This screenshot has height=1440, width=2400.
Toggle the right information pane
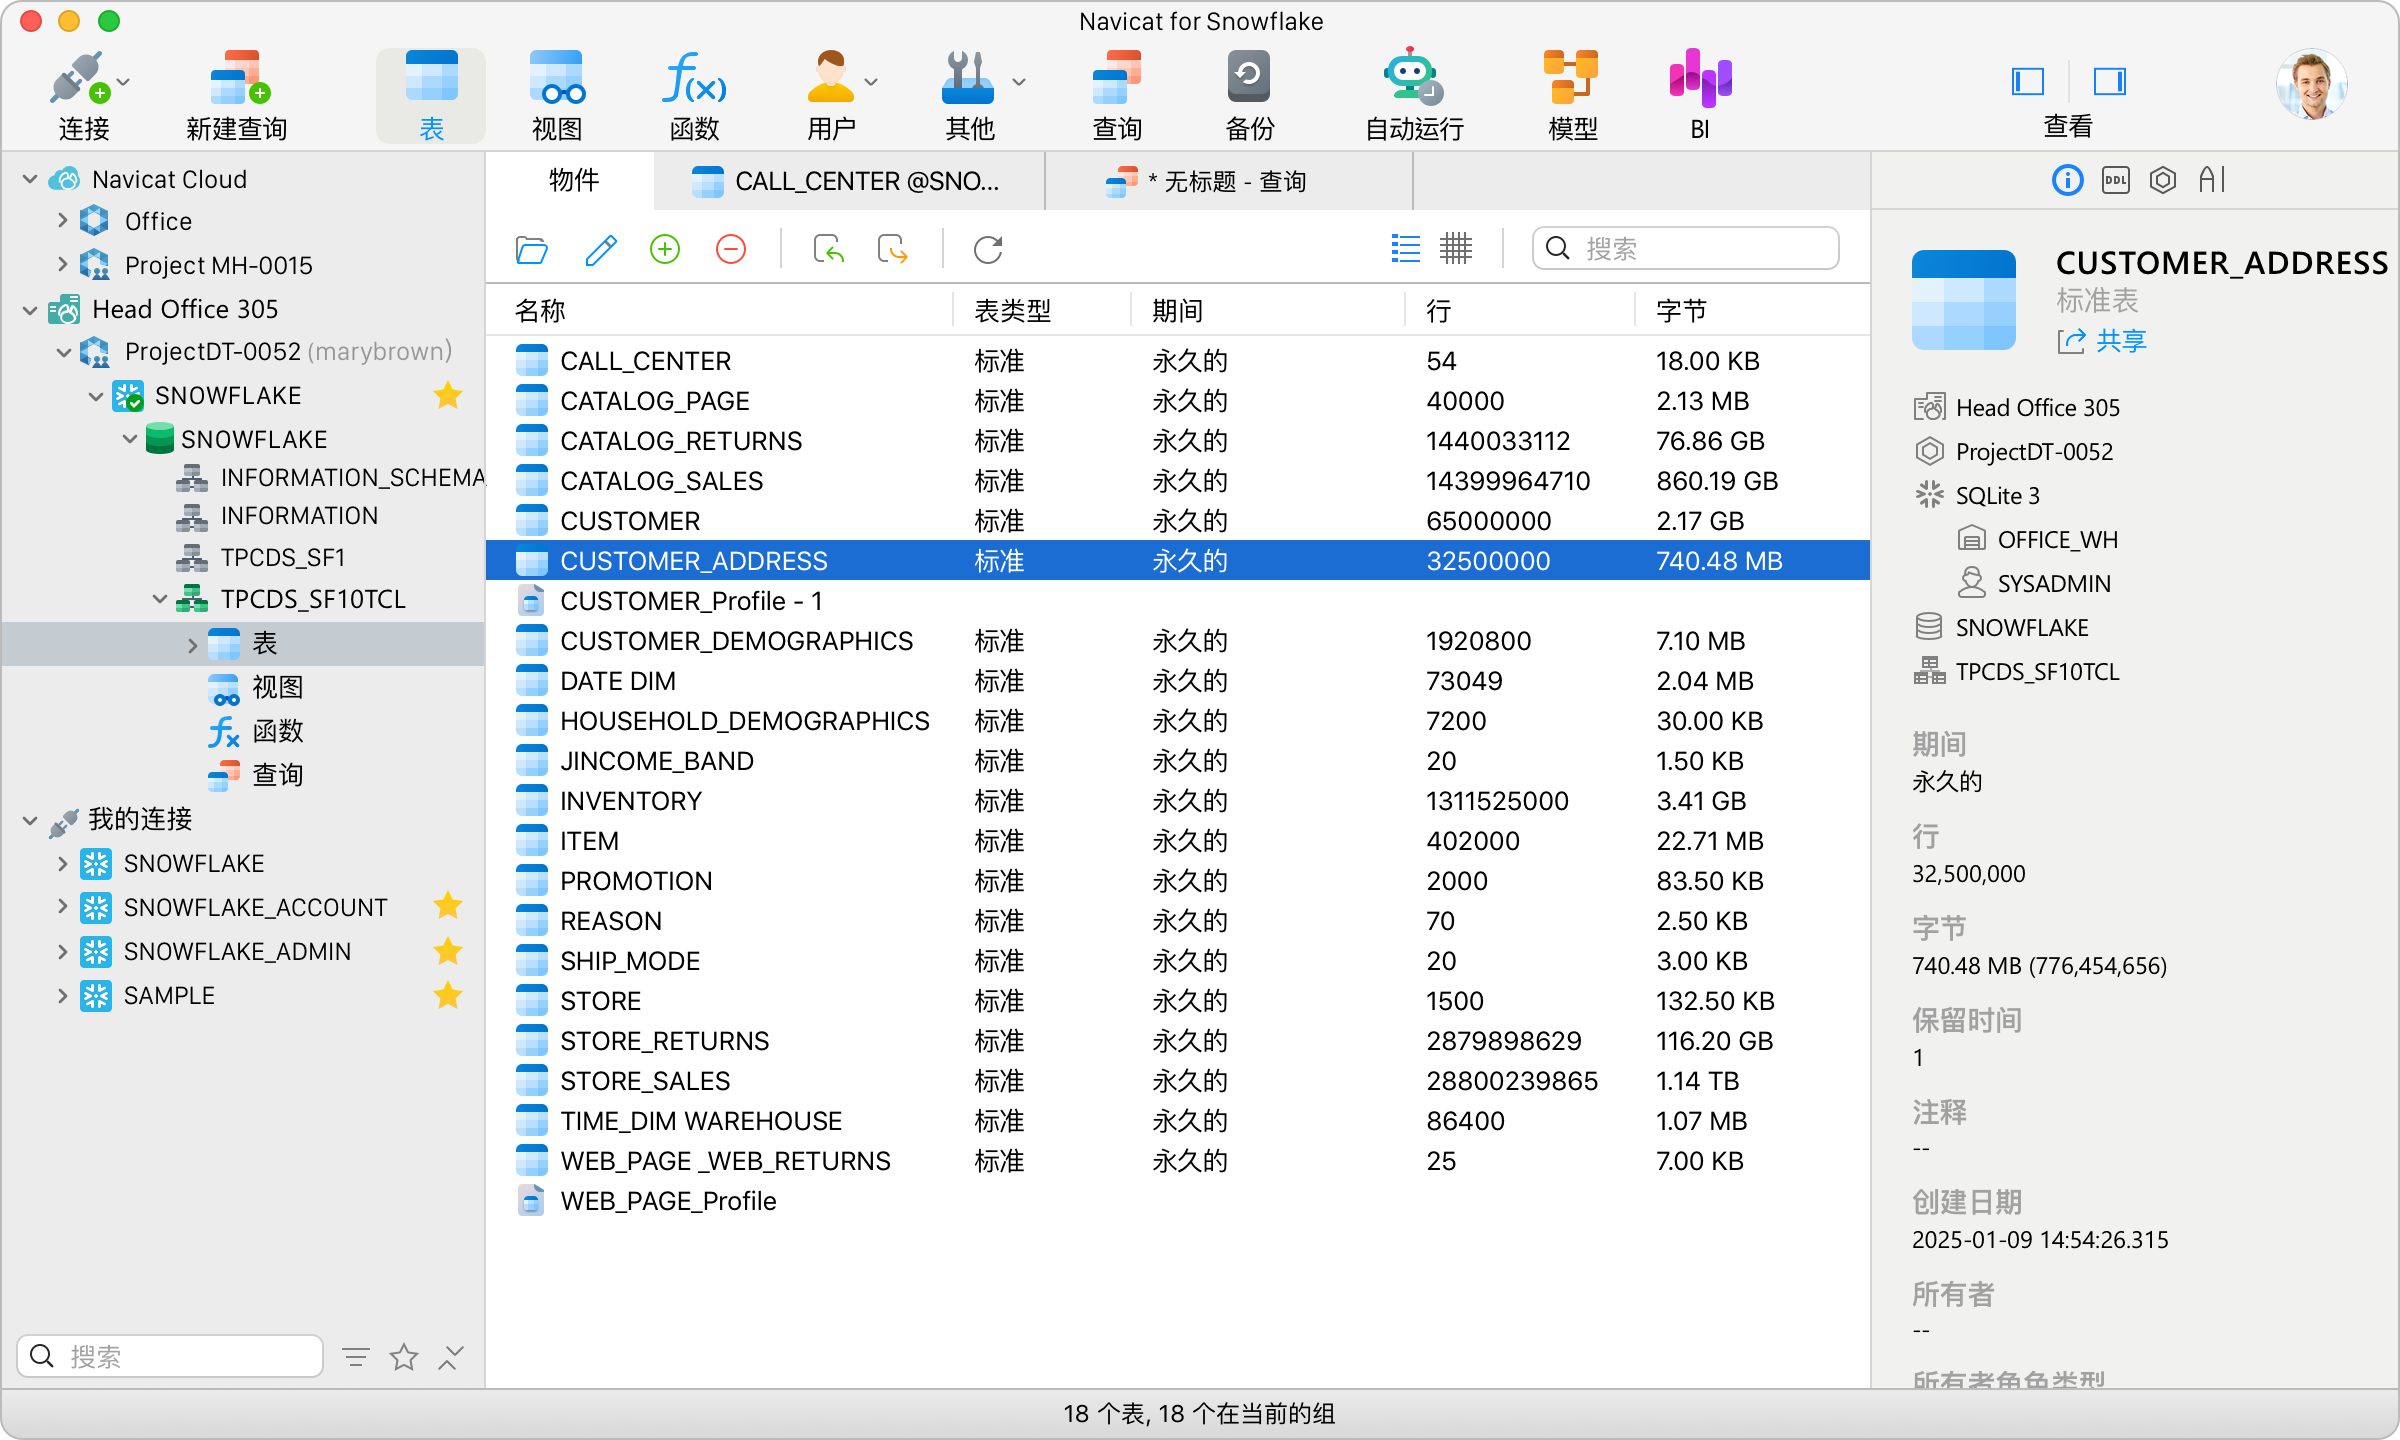coord(2109,81)
